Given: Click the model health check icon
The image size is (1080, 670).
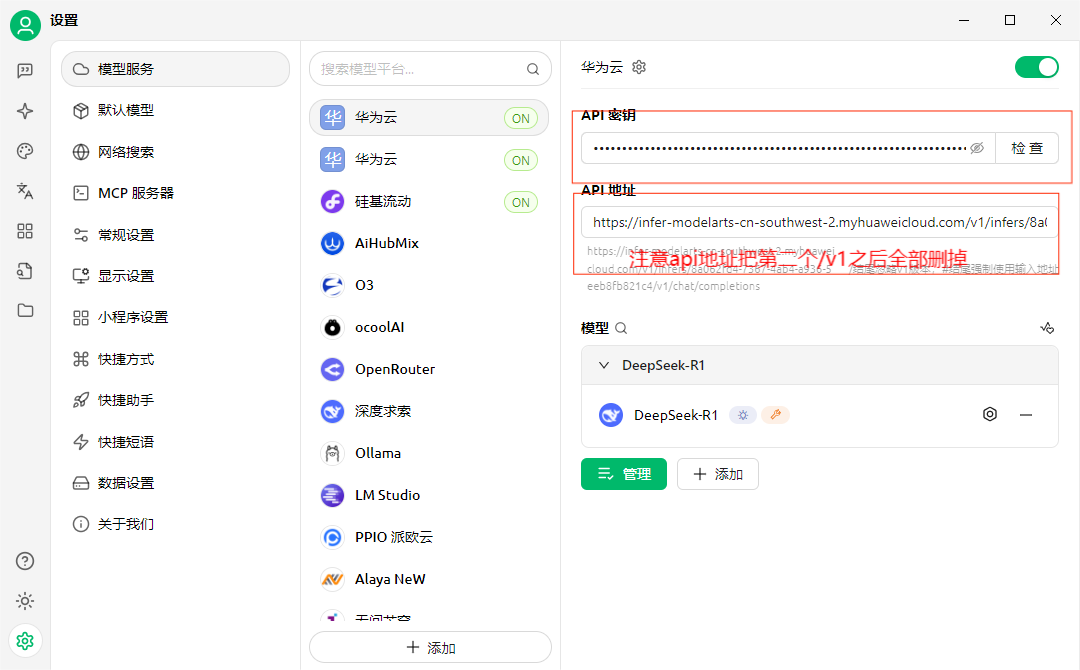Looking at the screenshot, I should pos(1047,328).
